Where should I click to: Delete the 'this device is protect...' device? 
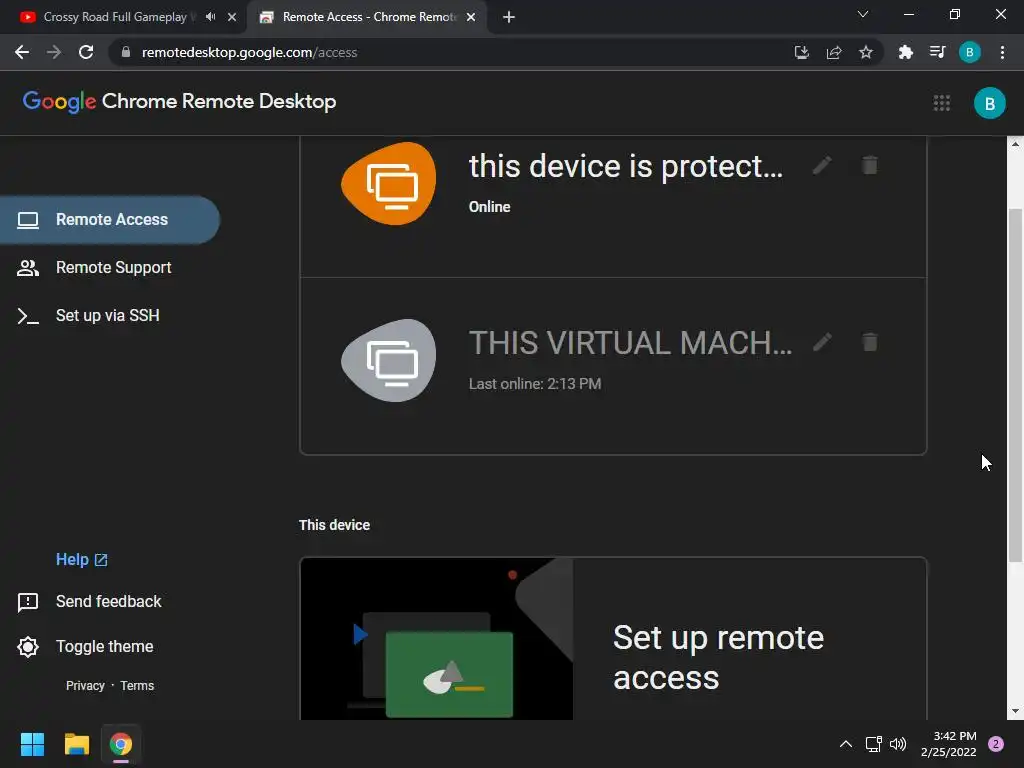(x=870, y=165)
